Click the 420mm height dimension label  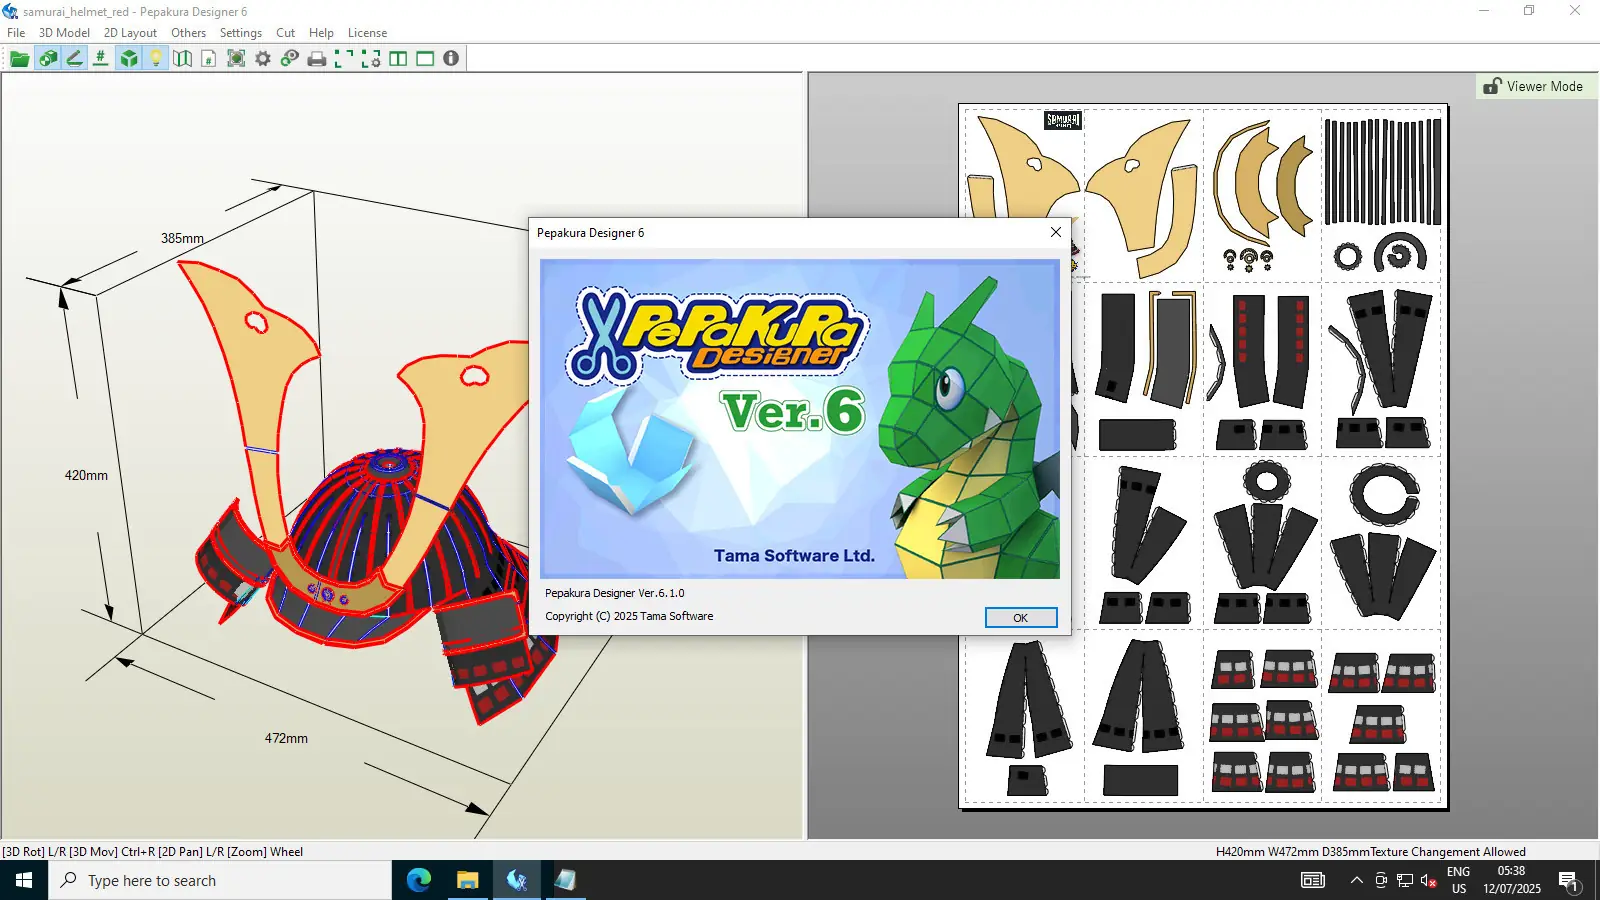click(x=86, y=476)
